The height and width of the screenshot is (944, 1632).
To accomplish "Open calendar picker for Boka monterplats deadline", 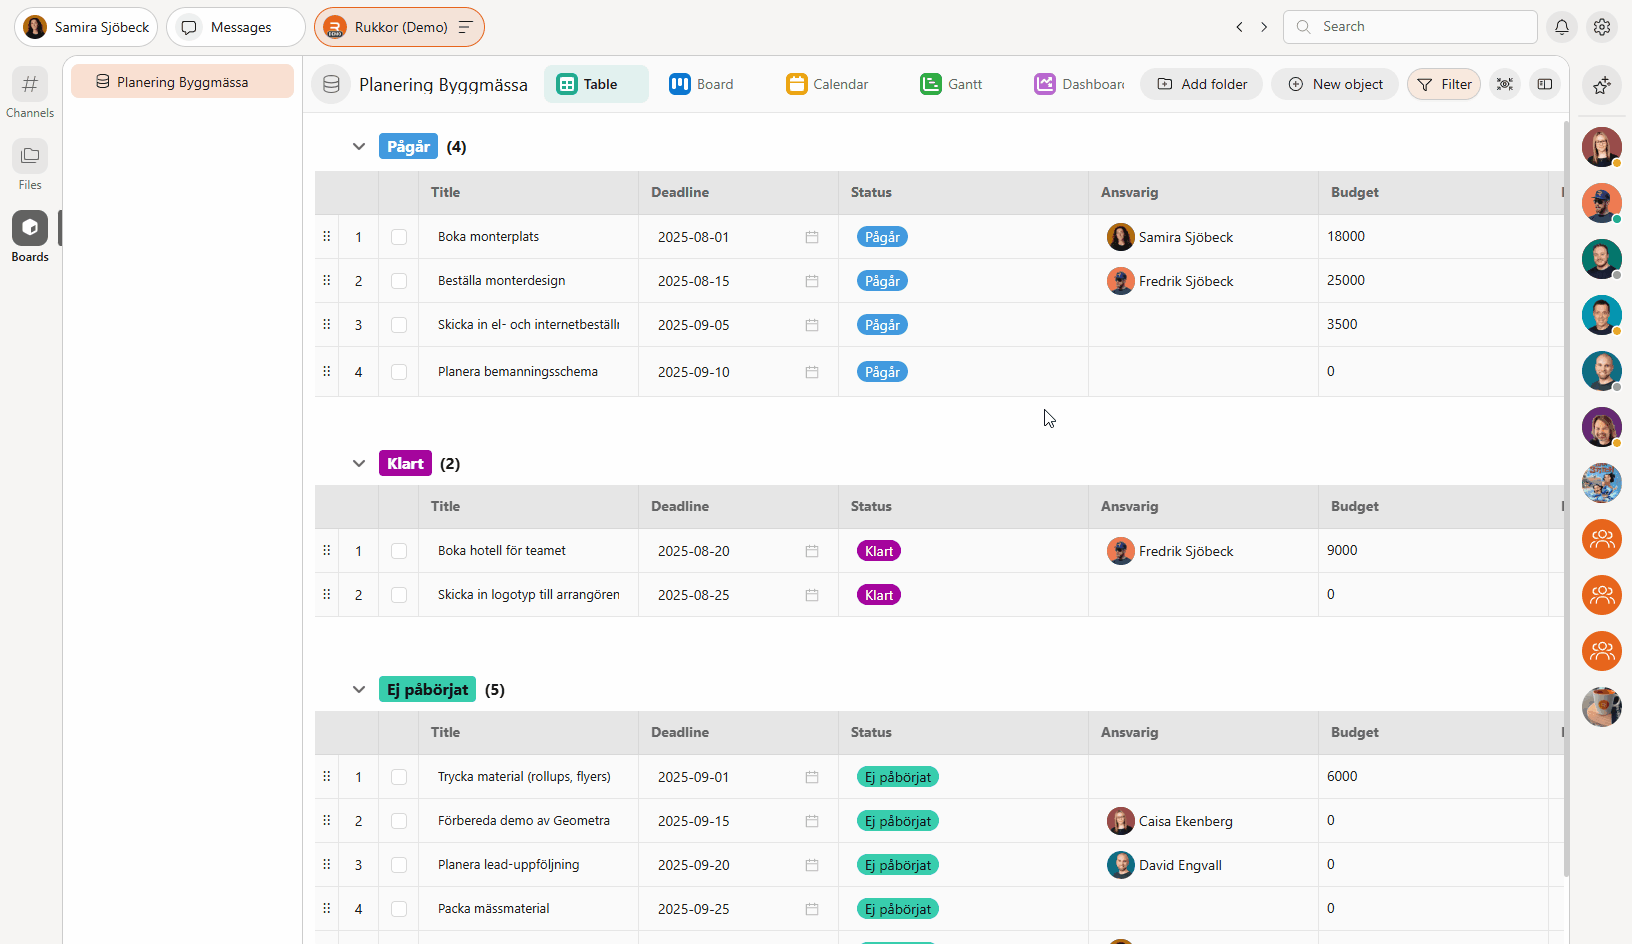I will [x=812, y=237].
